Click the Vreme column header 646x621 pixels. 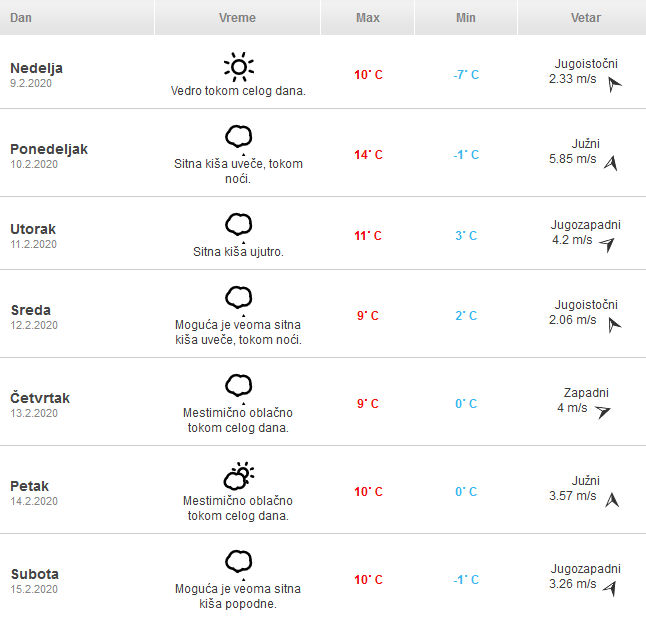(x=237, y=18)
